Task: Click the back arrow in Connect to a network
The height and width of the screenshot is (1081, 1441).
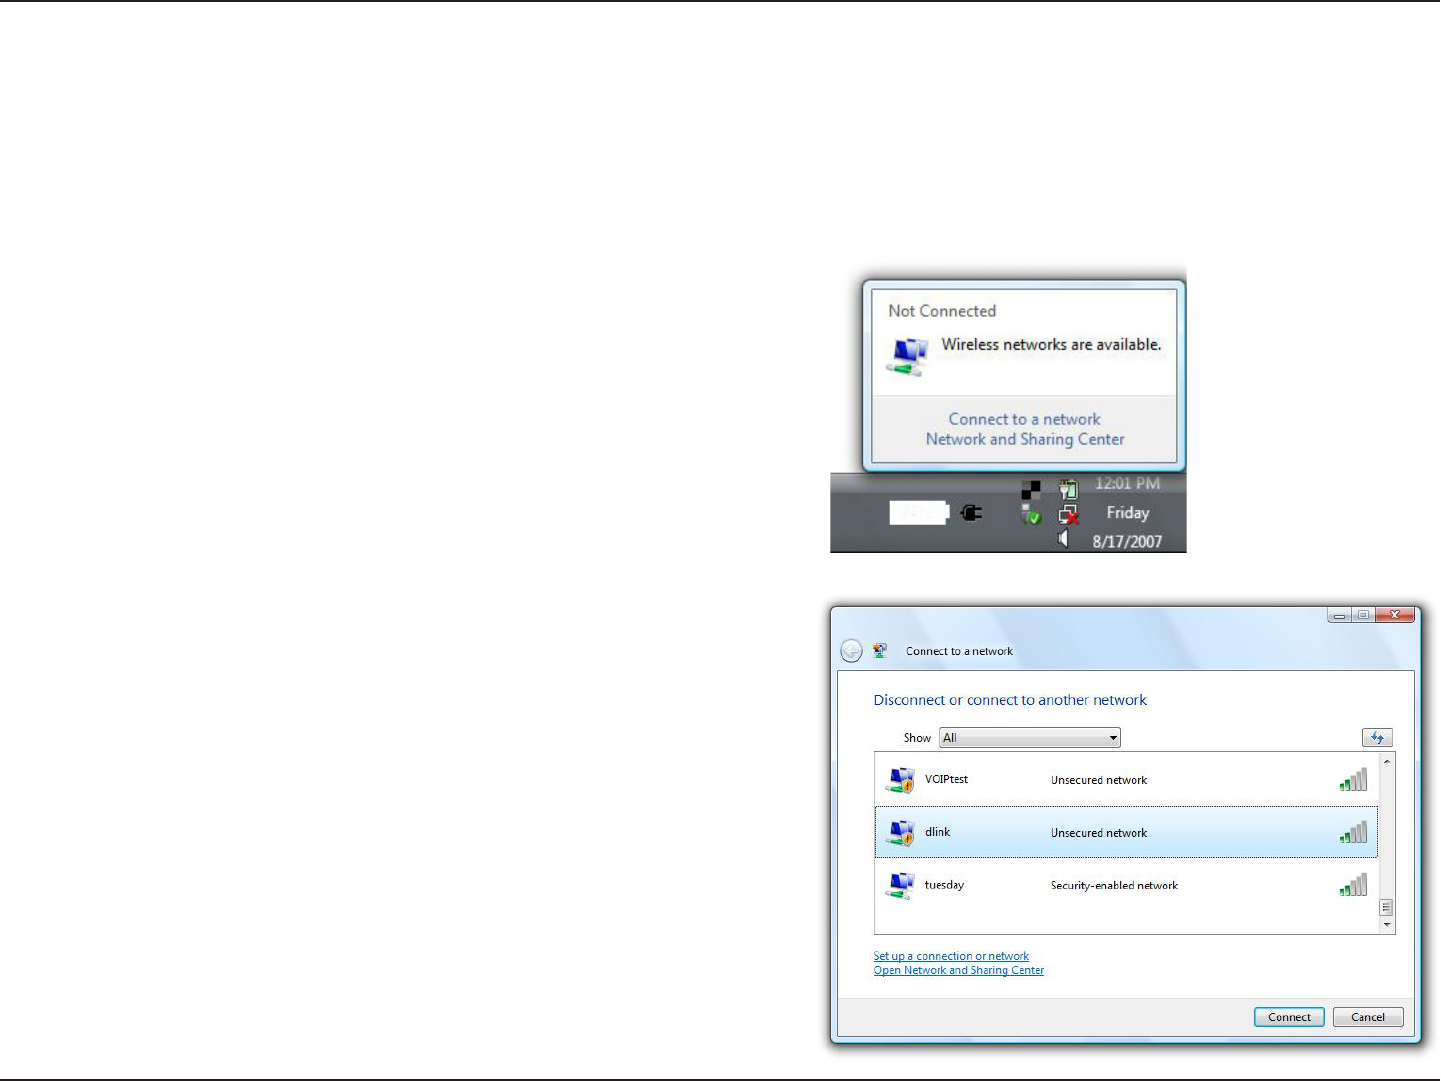Action: click(x=851, y=651)
